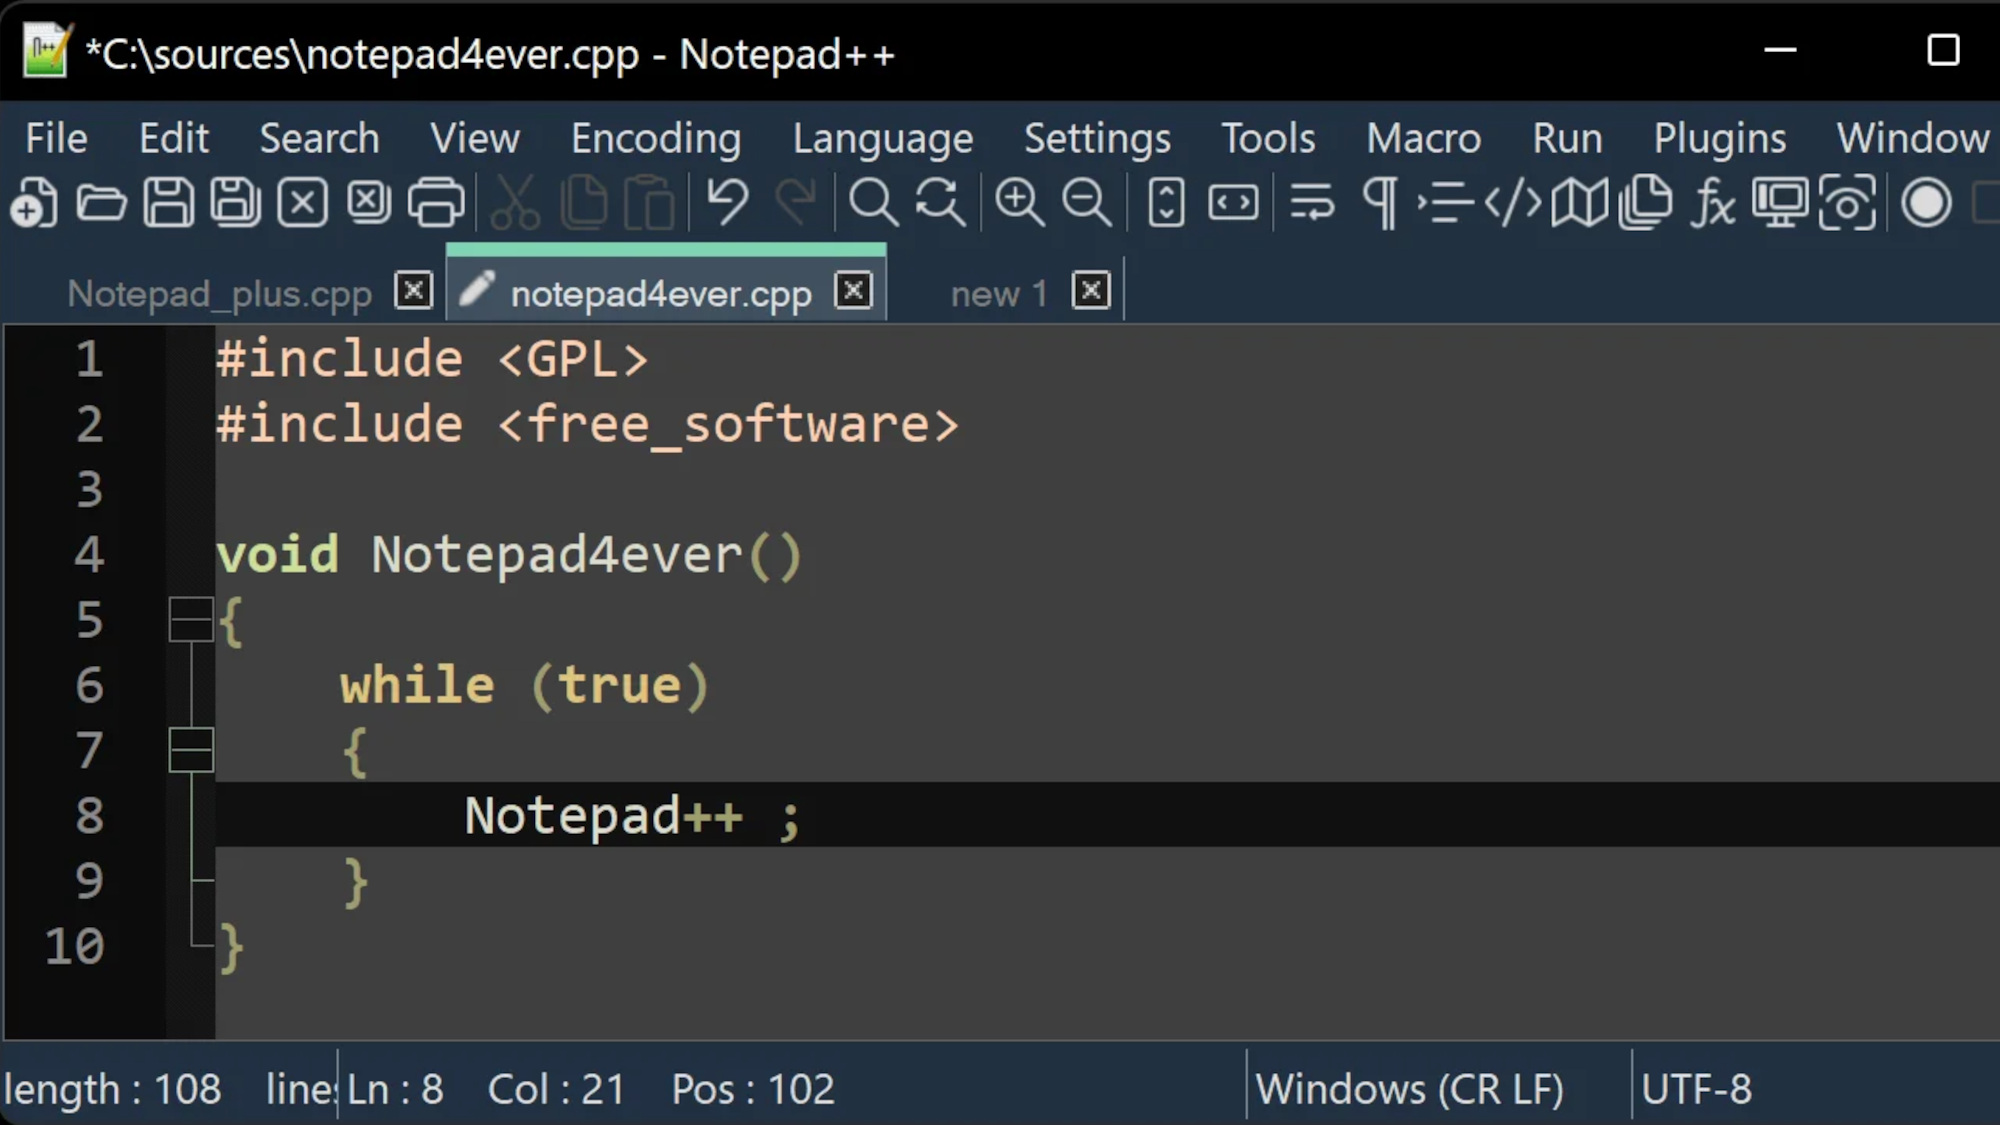
Task: Open the Find dialog
Action: tap(873, 203)
